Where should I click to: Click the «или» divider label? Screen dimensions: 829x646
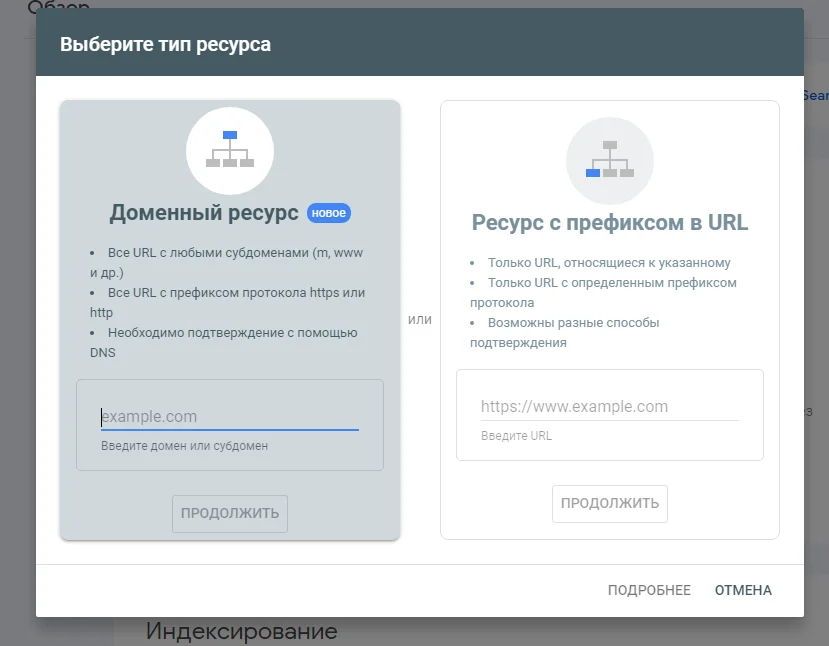[x=421, y=319]
